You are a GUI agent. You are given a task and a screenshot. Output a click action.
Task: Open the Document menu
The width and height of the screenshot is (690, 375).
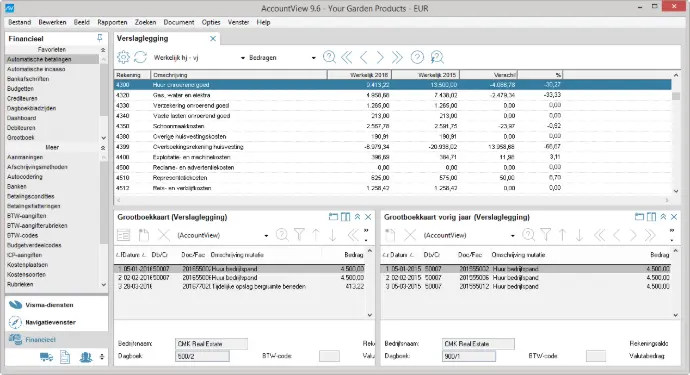click(179, 22)
